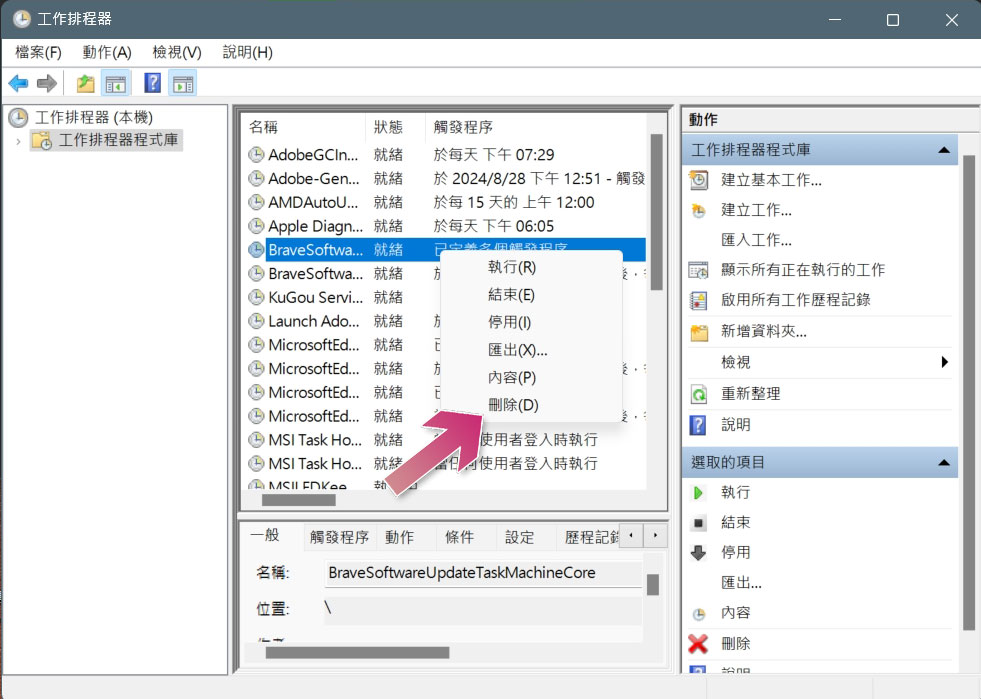Sort tasks by the 名稱 column header

coord(303,127)
